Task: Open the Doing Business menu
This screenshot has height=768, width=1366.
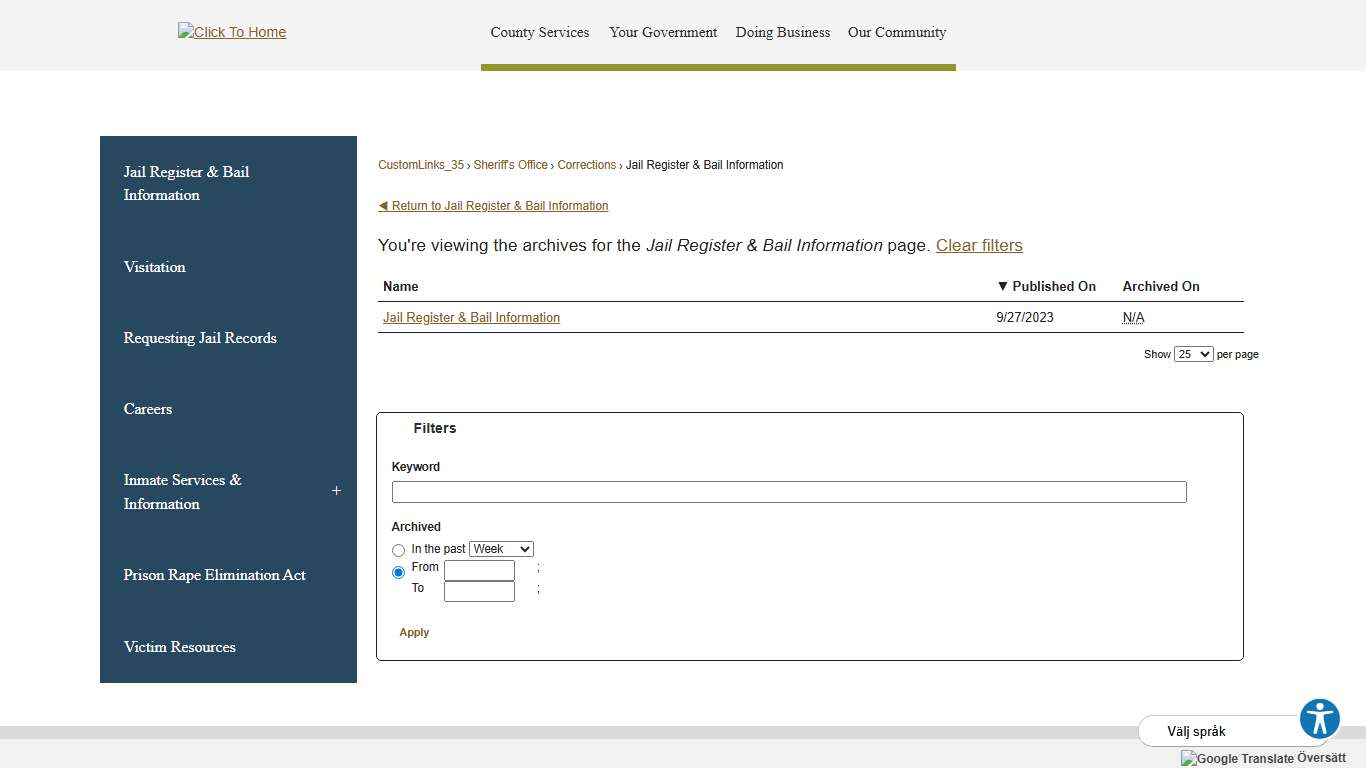Action: point(782,32)
